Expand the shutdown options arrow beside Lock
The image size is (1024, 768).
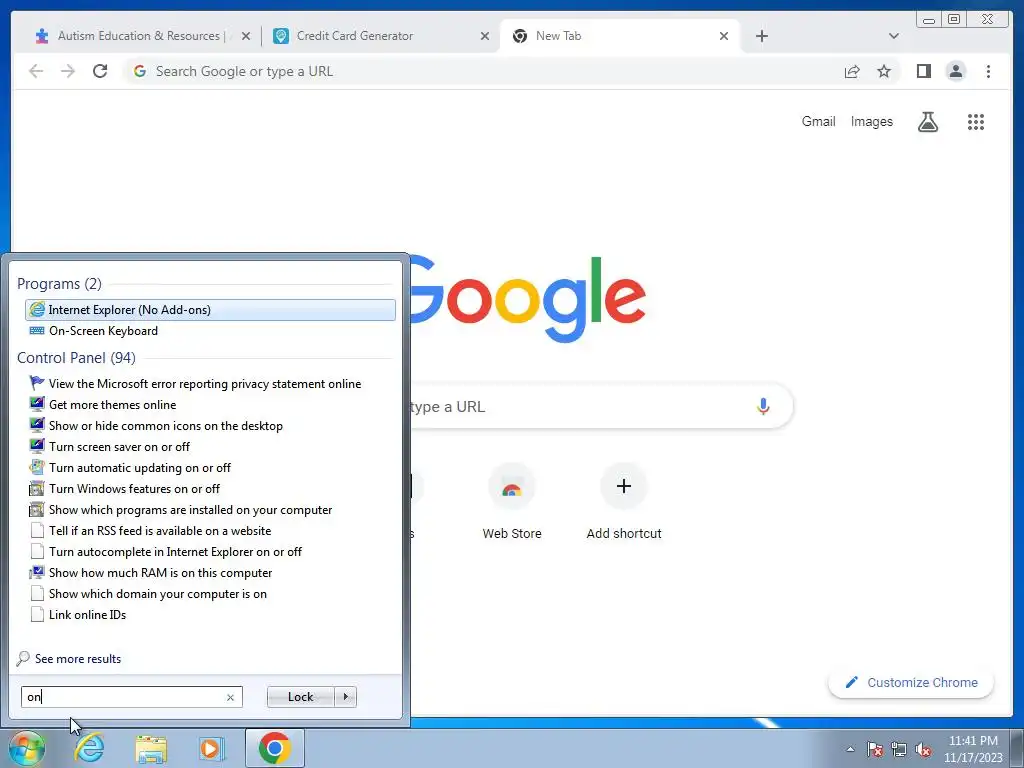tap(345, 697)
